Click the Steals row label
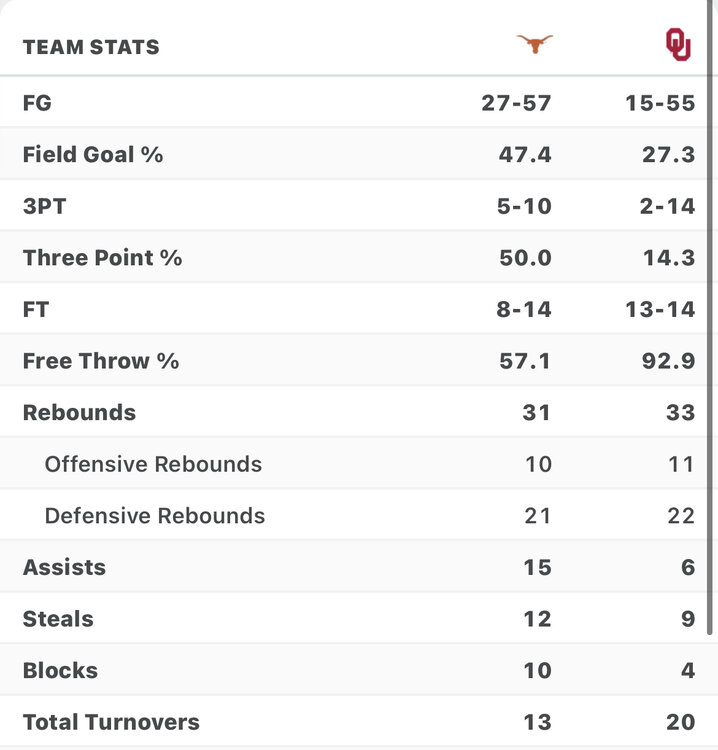Screen dimensions: 718x750 [x=58, y=619]
